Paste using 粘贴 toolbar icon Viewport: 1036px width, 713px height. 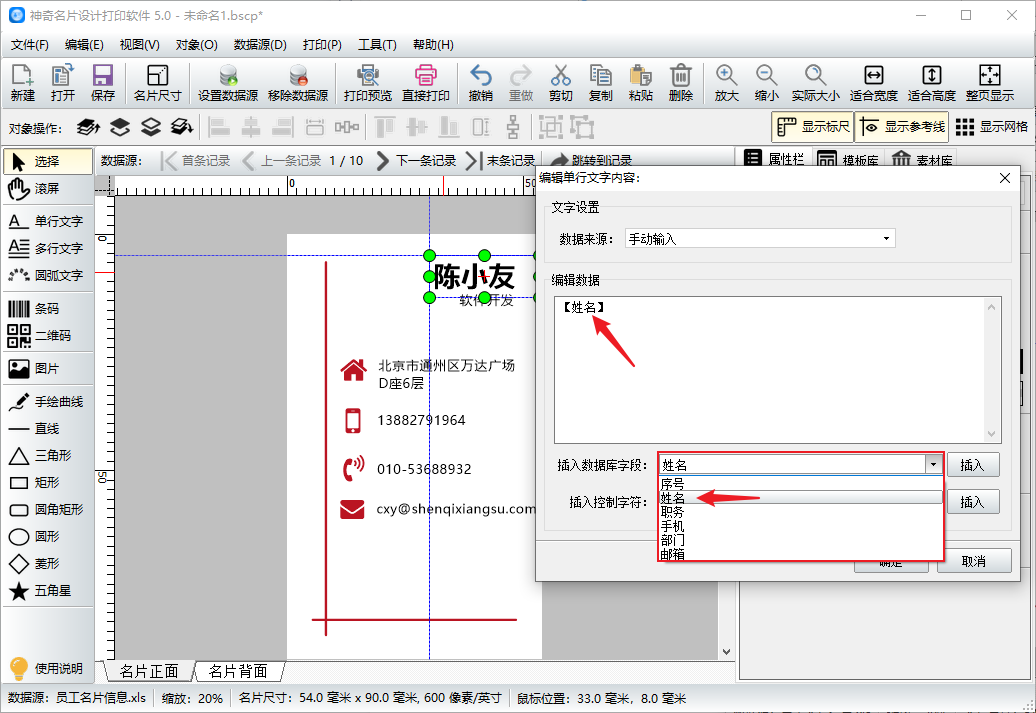641,83
